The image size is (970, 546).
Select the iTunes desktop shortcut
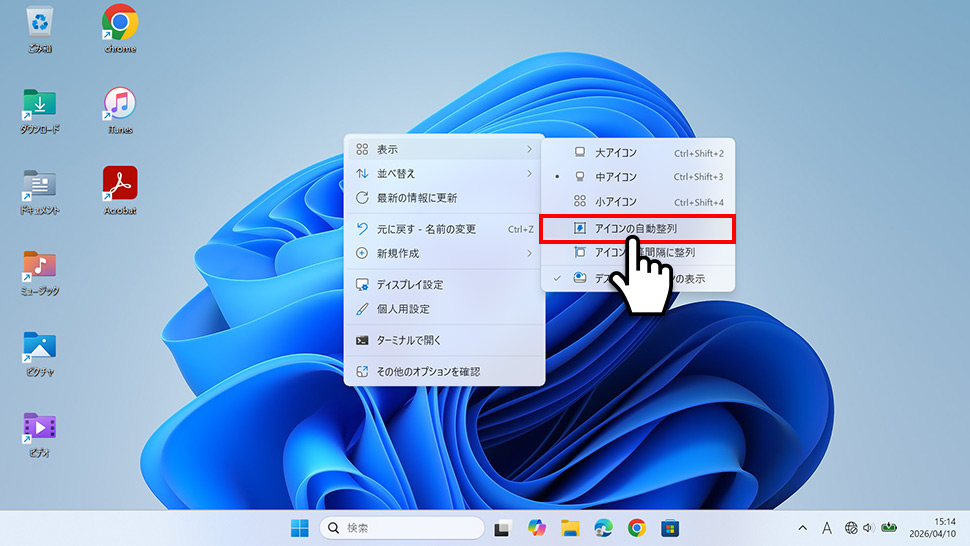(x=119, y=111)
